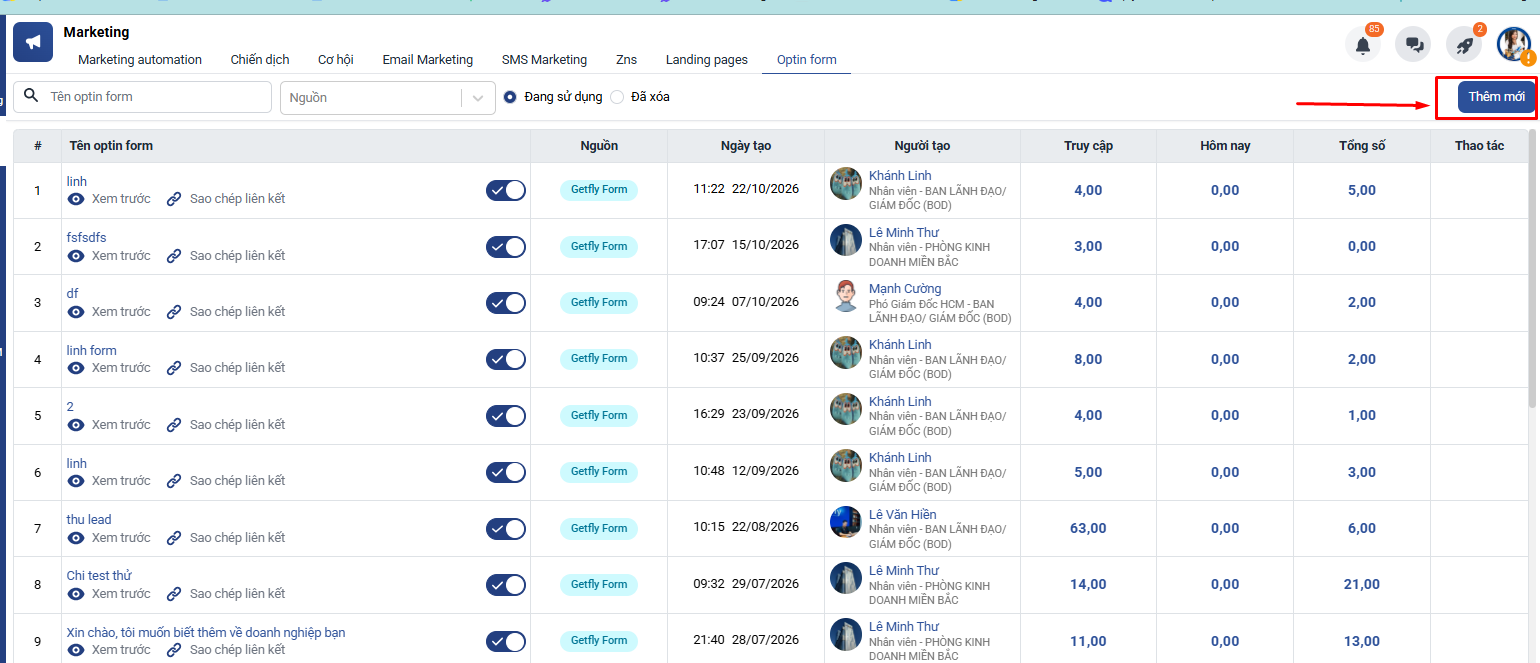Click the link icon for 'thu lead'

[174, 538]
